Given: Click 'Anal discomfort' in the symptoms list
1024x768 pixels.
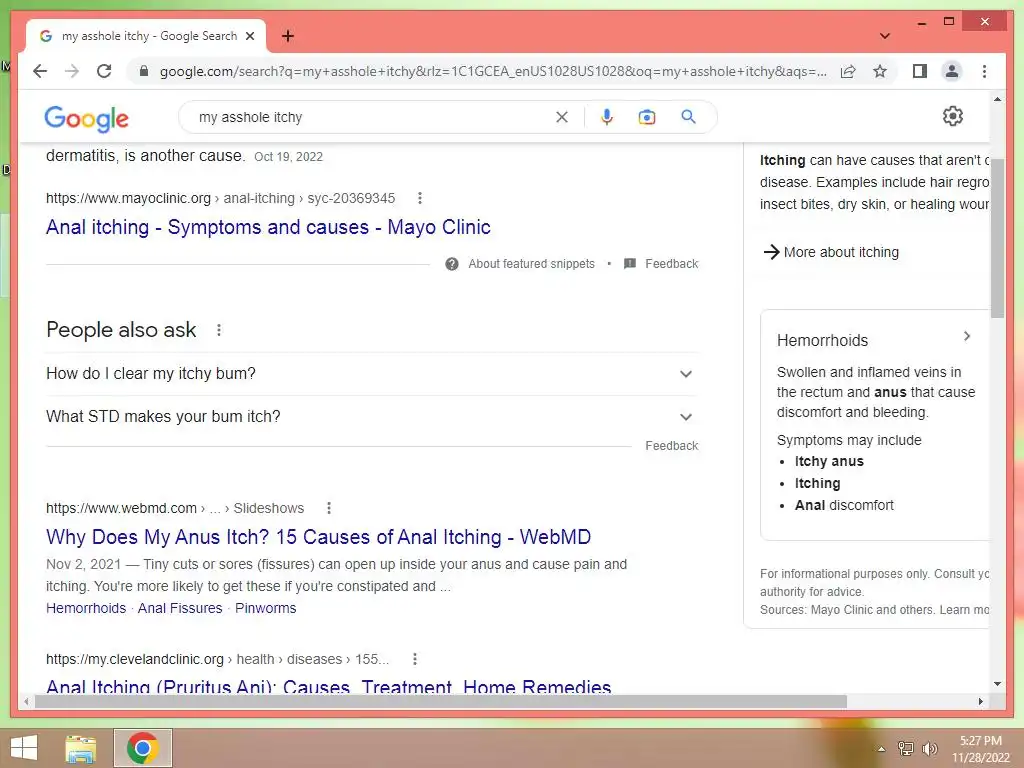Looking at the screenshot, I should coord(844,505).
